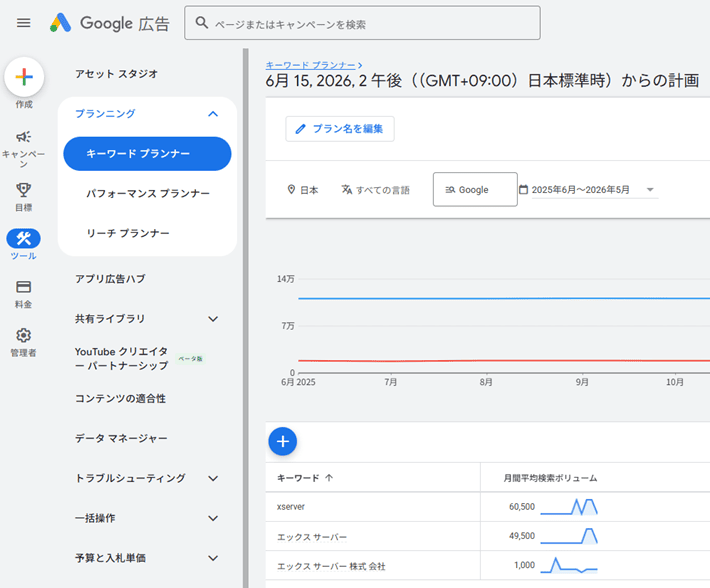Open データ マネージャー item
The height and width of the screenshot is (588, 710).
[x=121, y=439]
